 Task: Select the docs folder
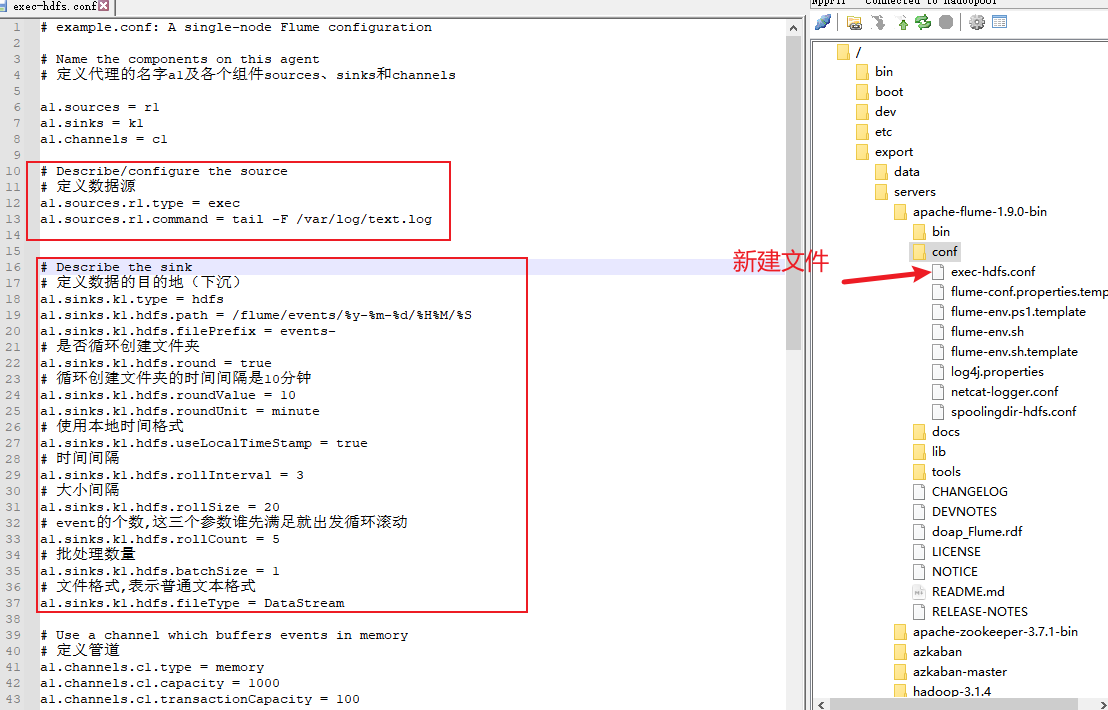pos(945,432)
